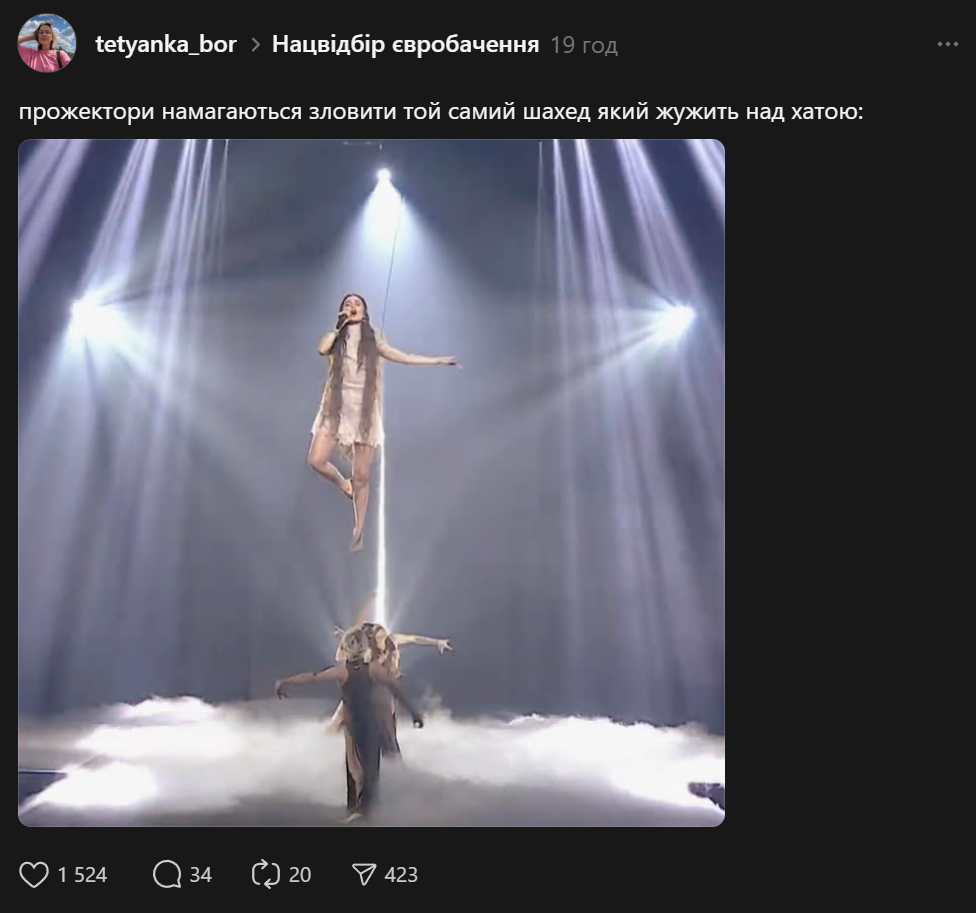The image size is (976, 913).
Task: Click the 423 shares count
Action: point(401,875)
